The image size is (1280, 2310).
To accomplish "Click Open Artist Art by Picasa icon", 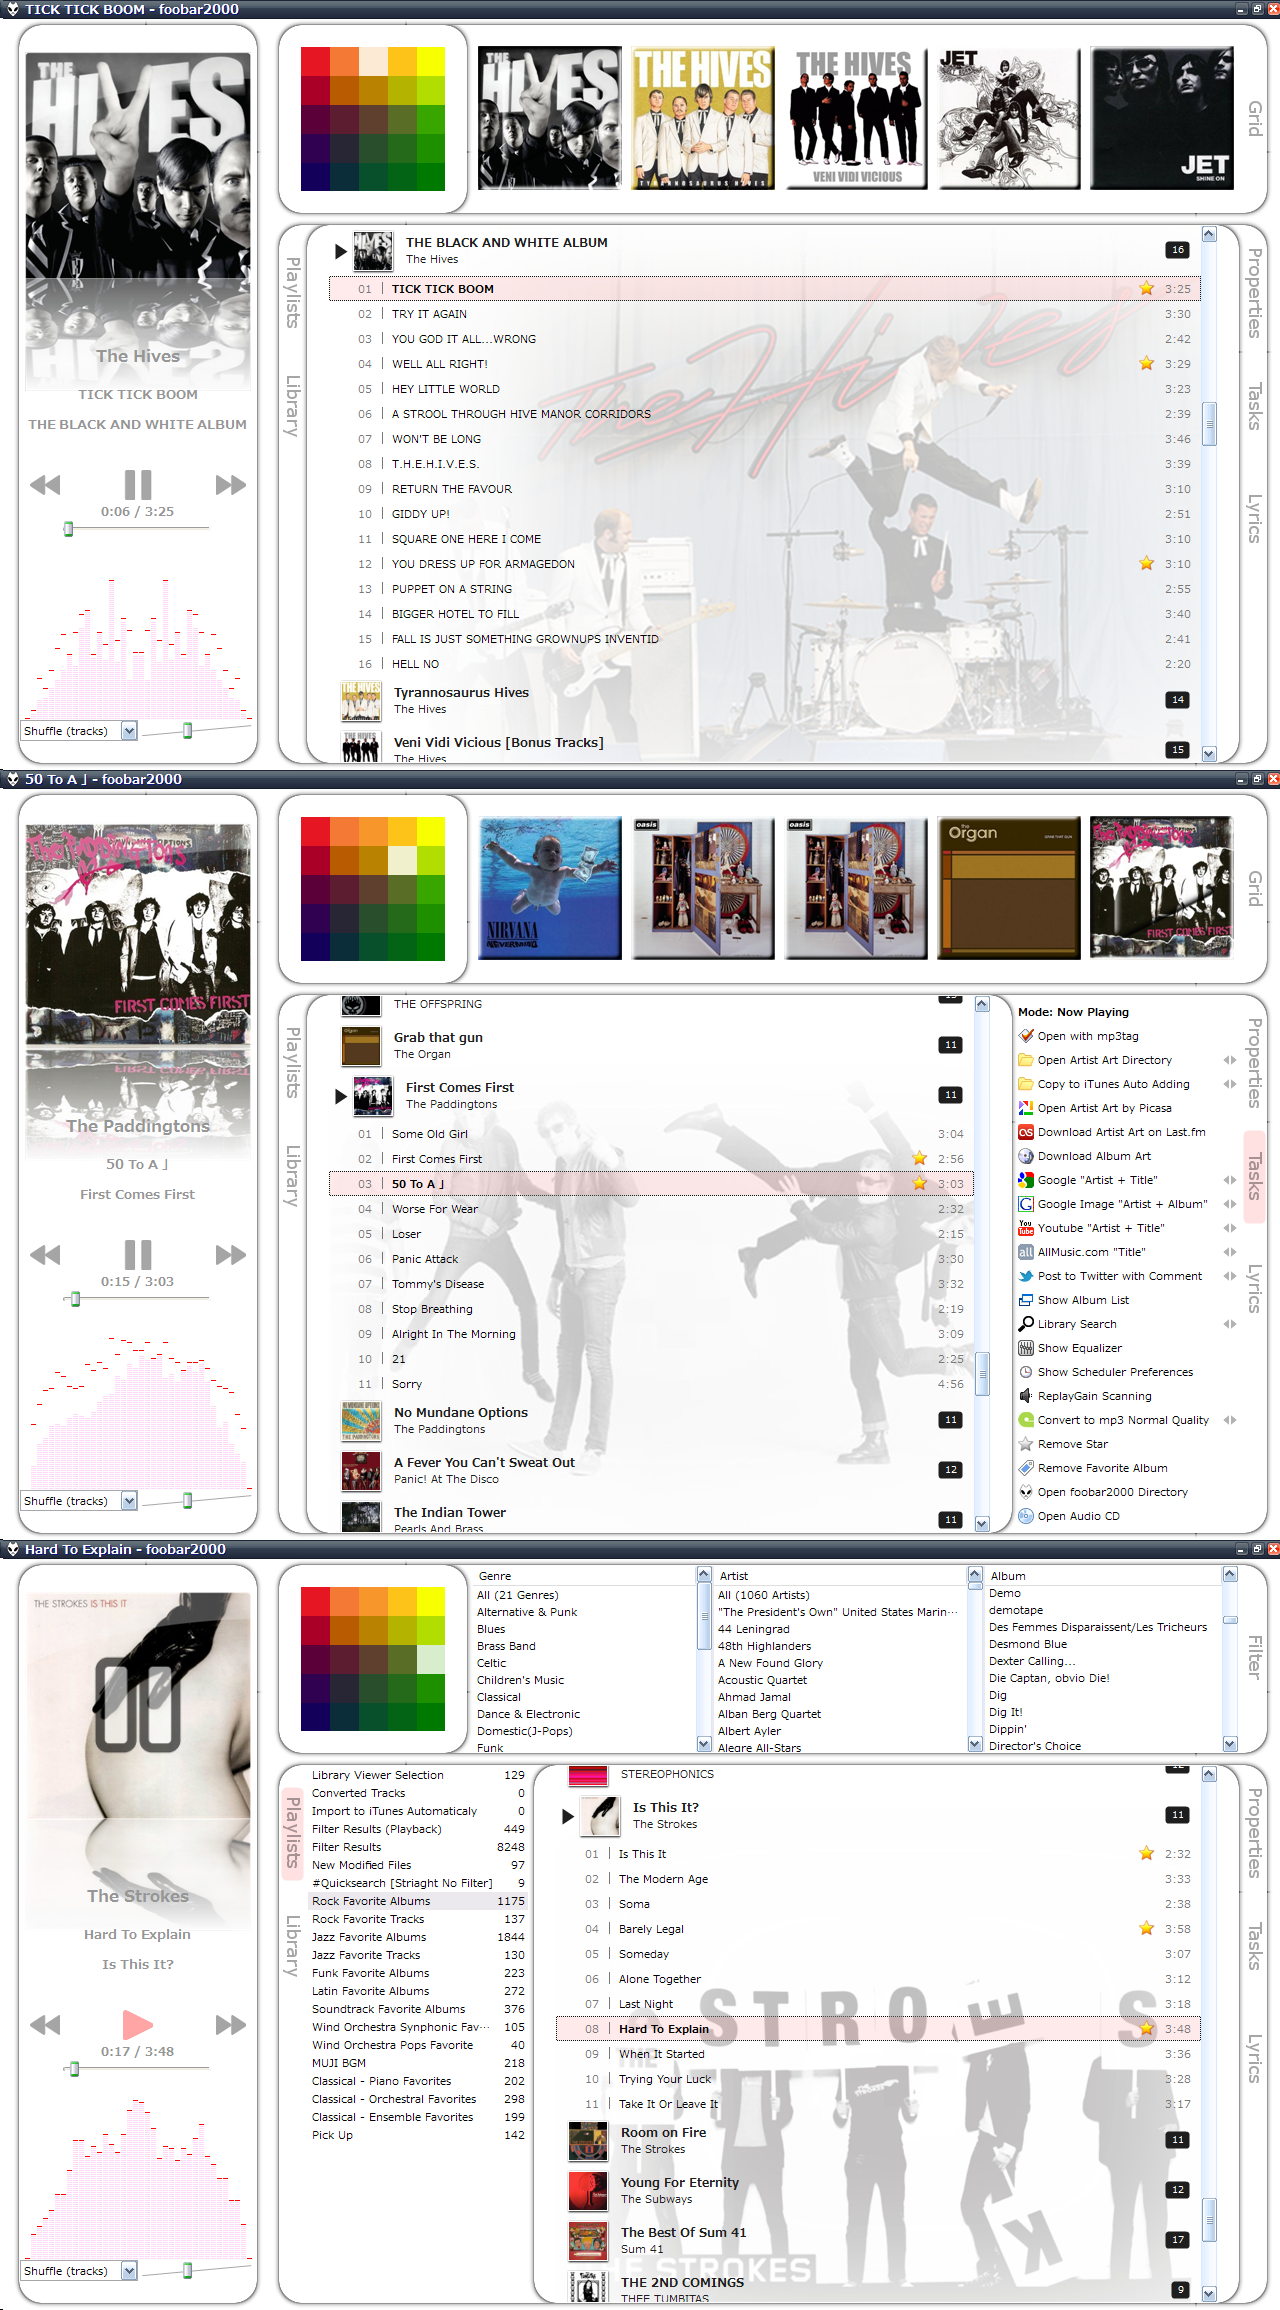I will (x=1025, y=1108).
